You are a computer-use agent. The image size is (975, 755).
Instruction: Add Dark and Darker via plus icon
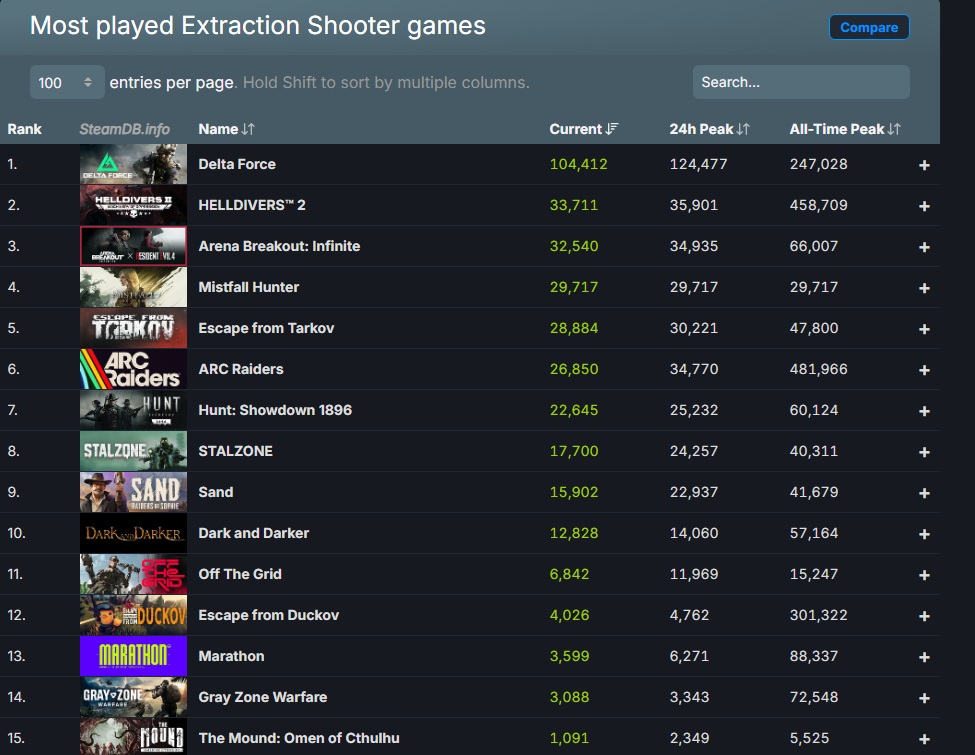924,534
